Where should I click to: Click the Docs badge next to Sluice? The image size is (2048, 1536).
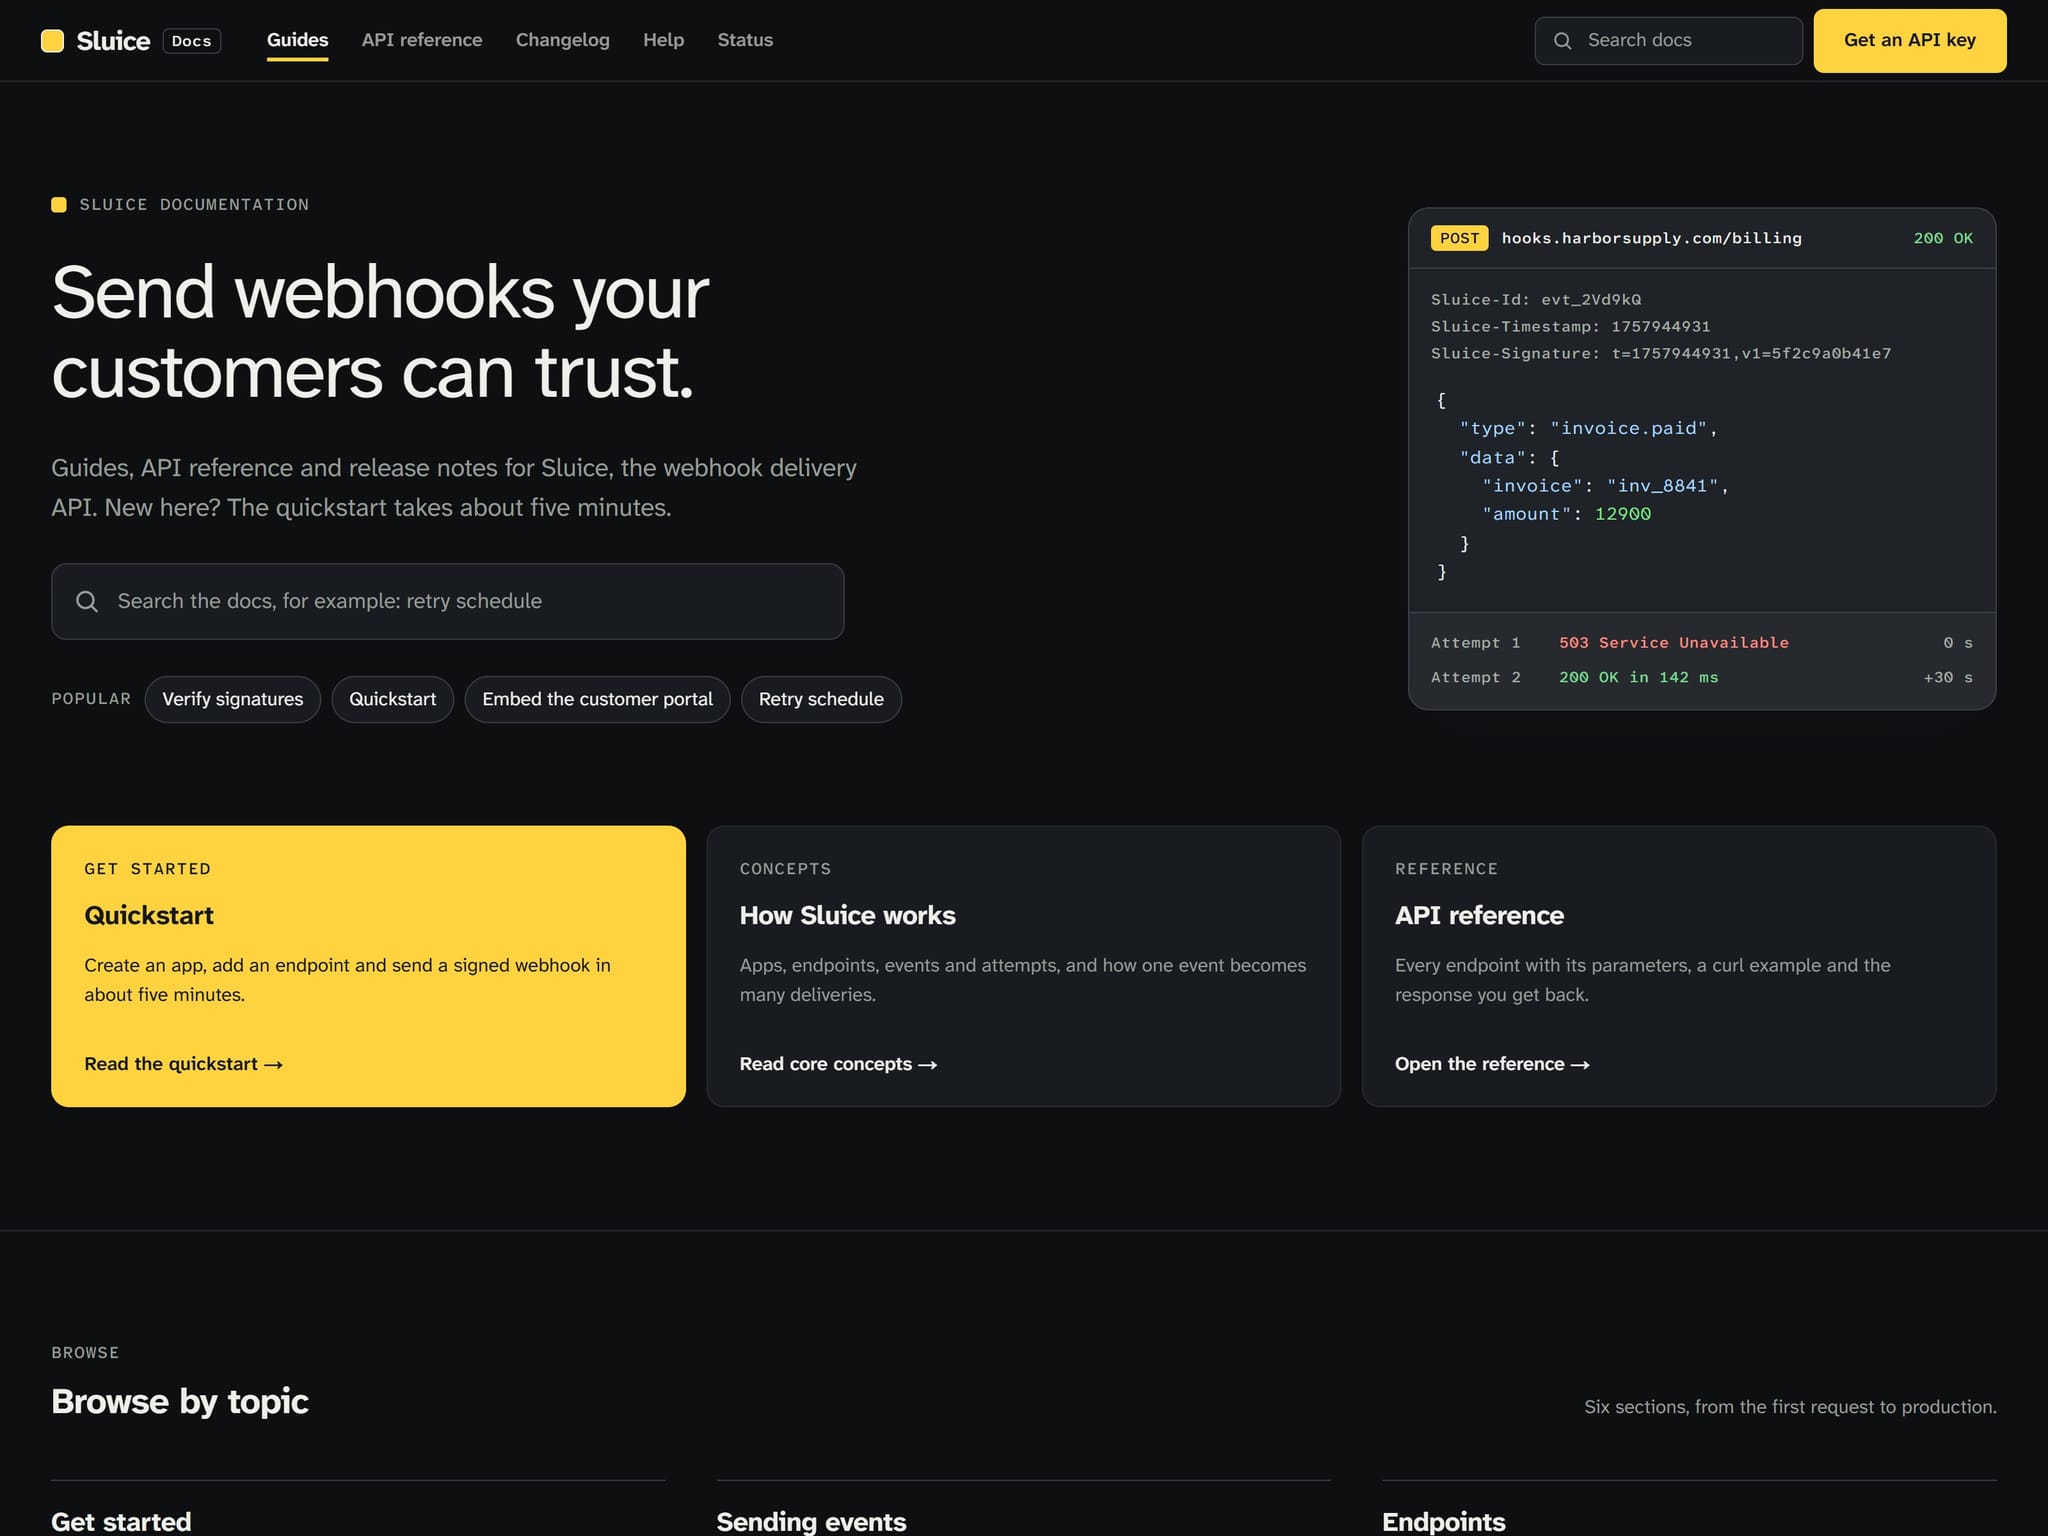pyautogui.click(x=191, y=40)
